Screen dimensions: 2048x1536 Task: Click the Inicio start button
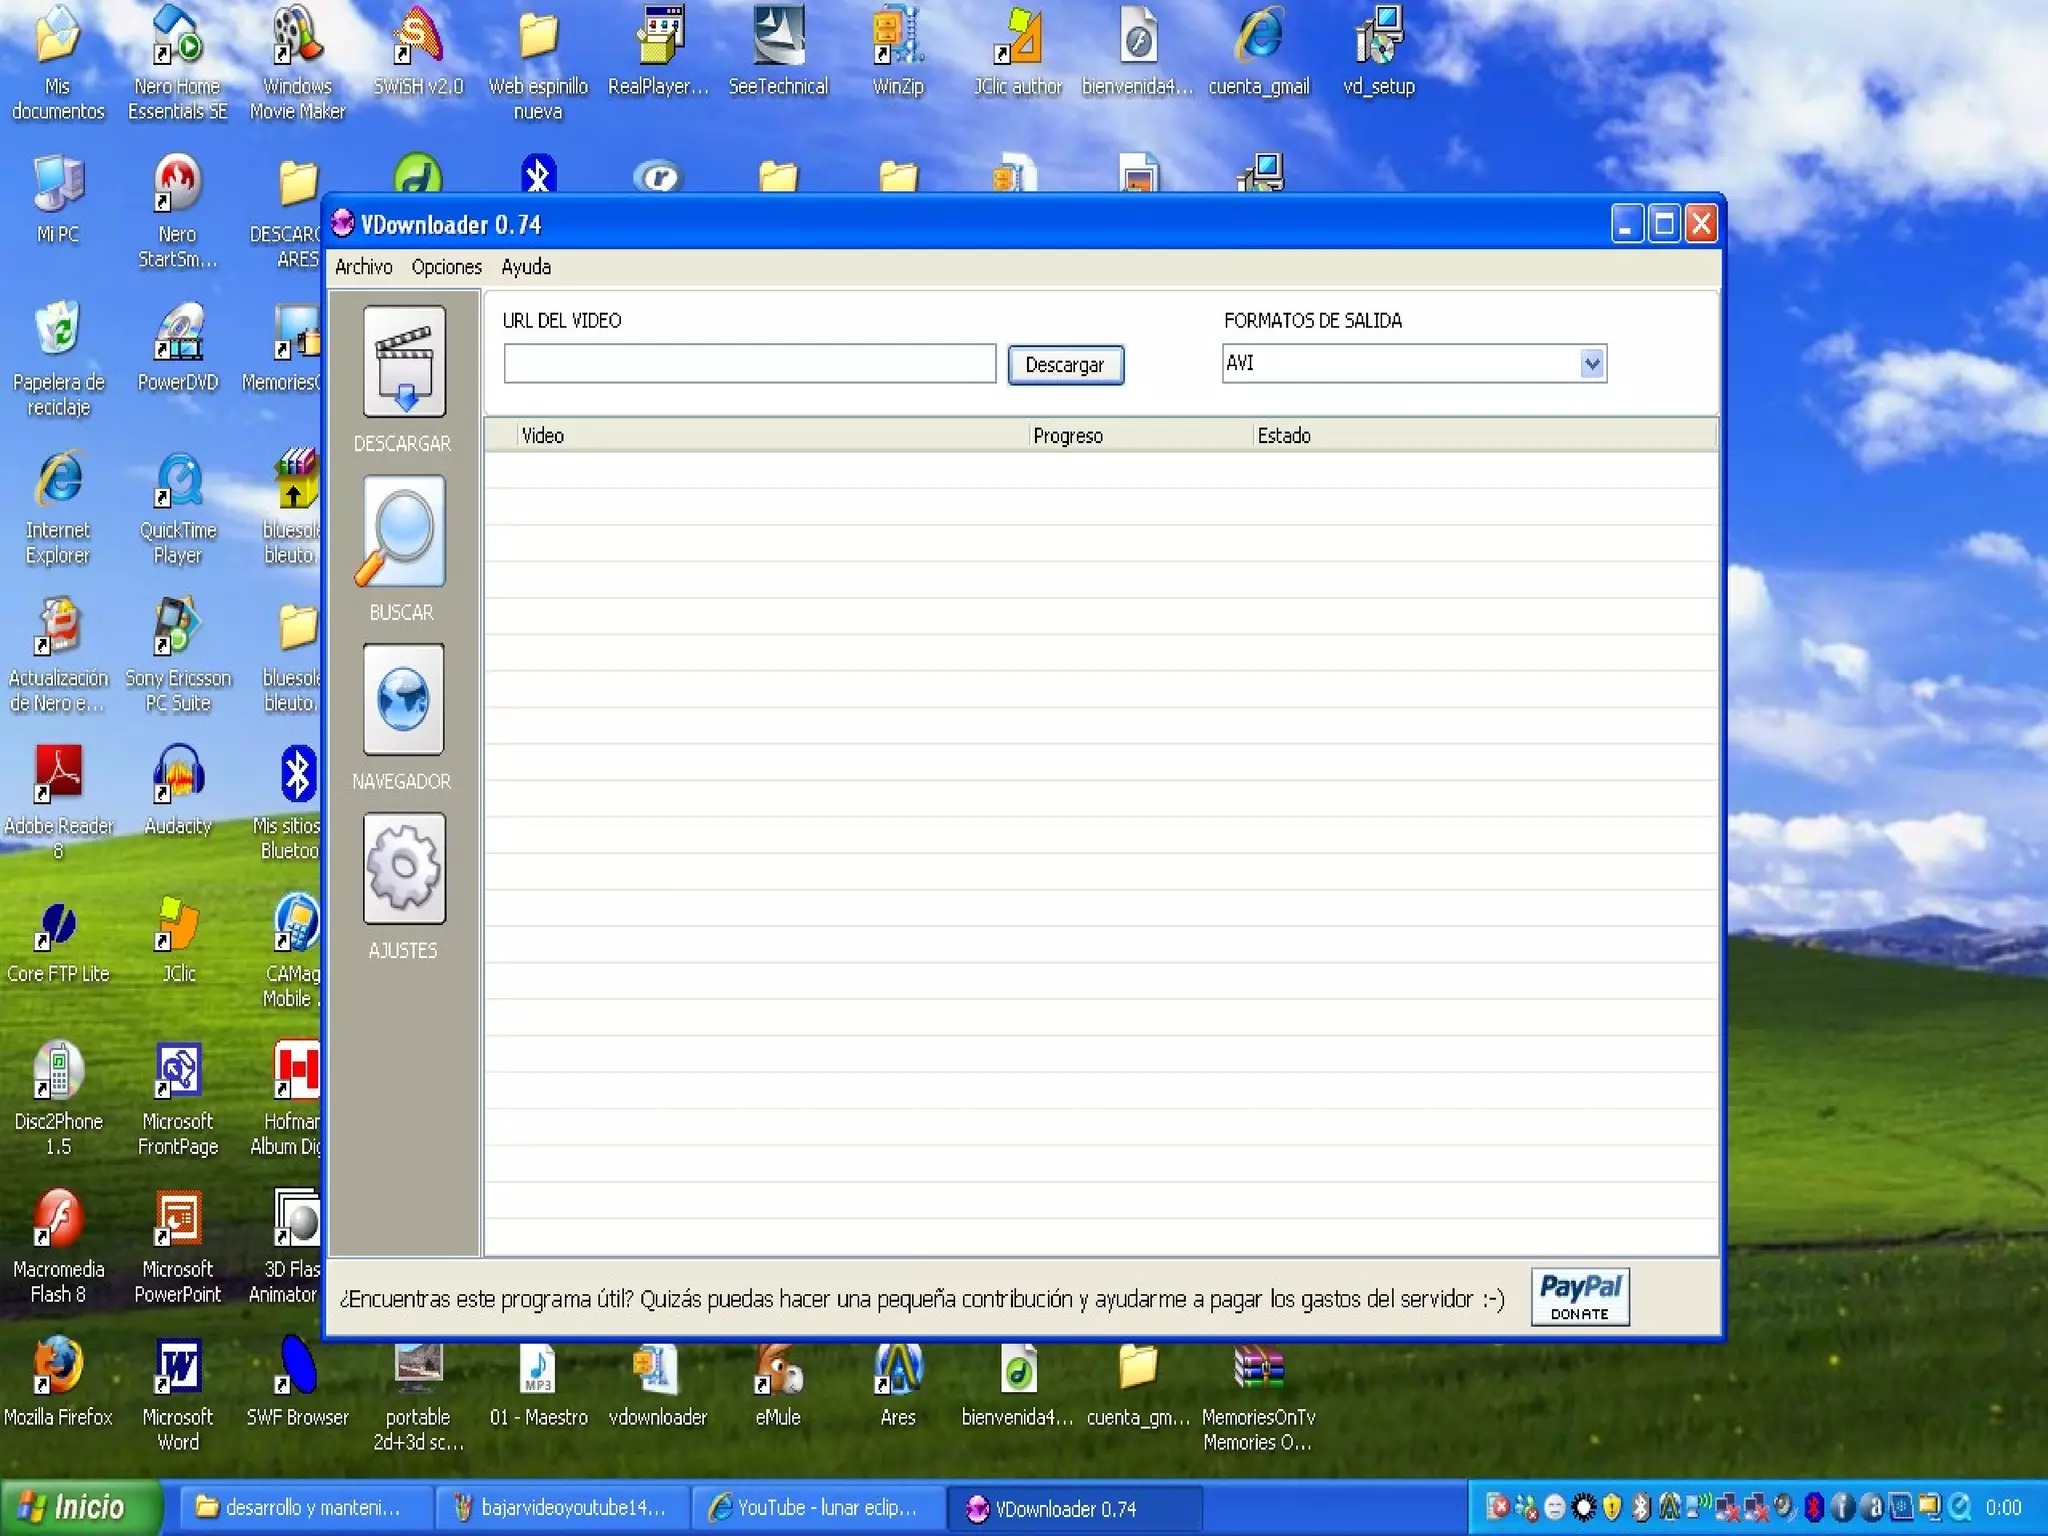[x=78, y=1507]
